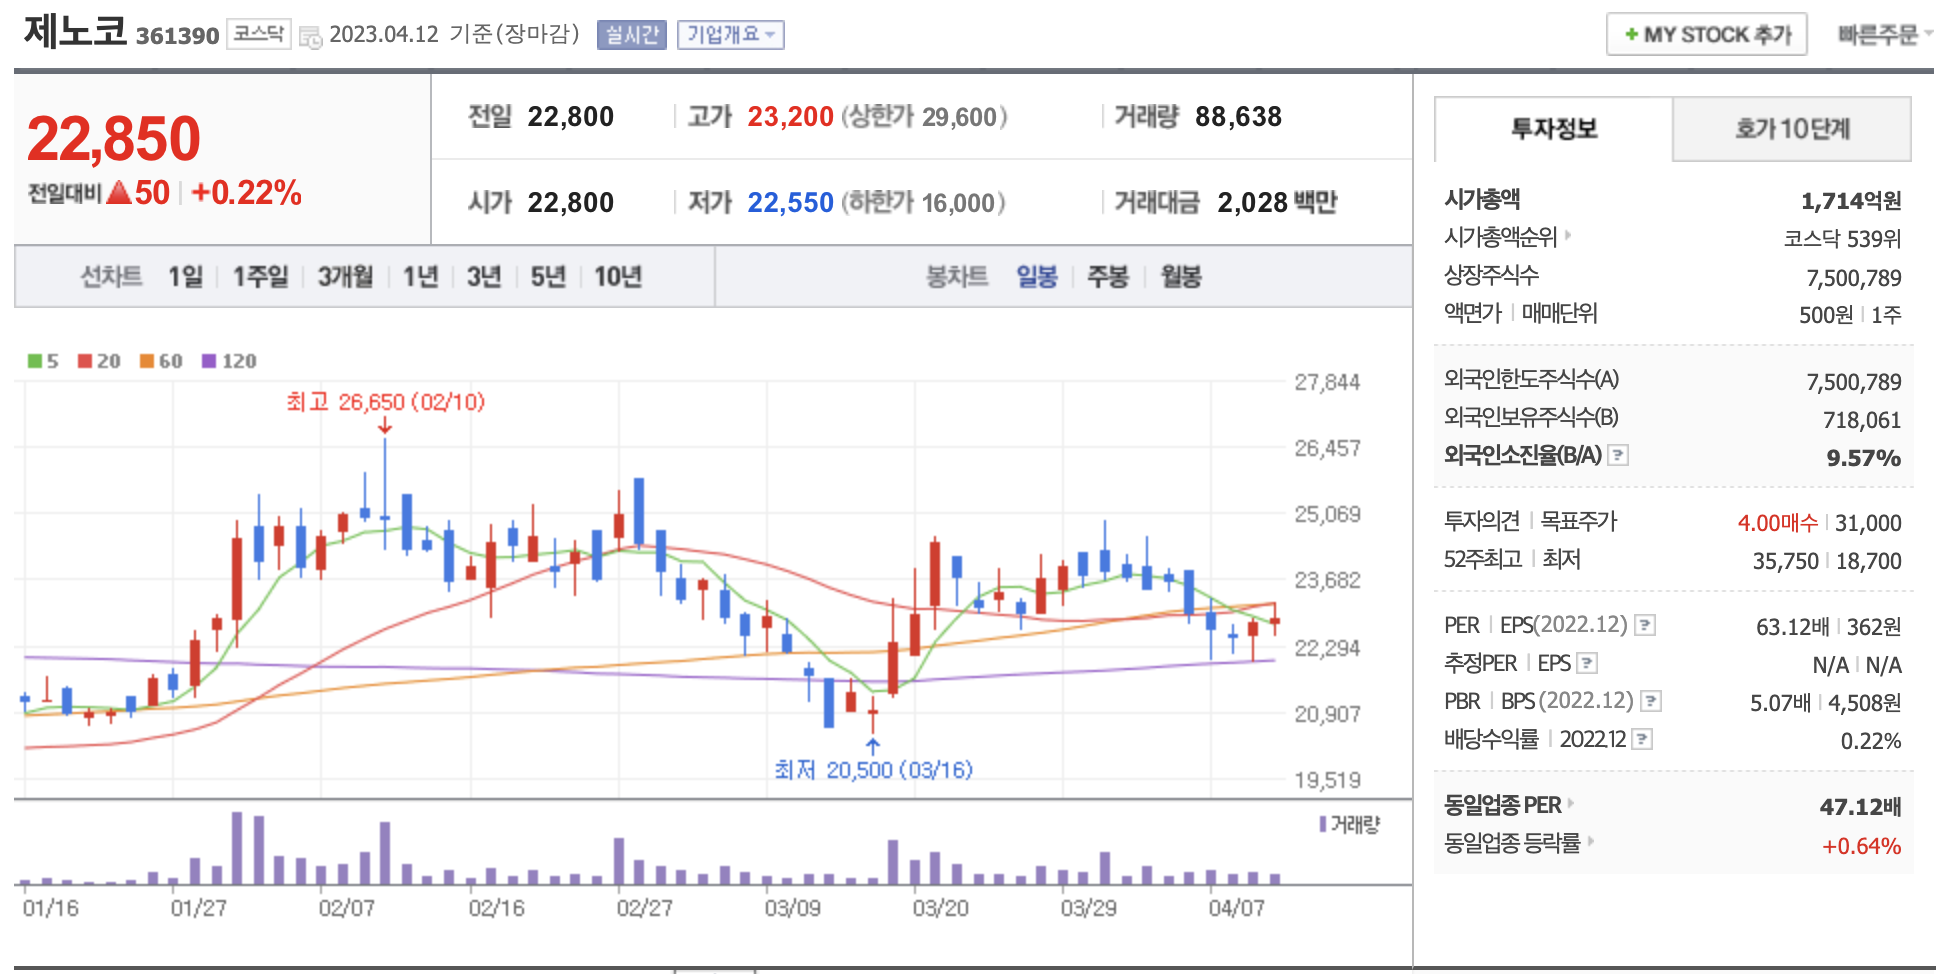1936x974 pixels.
Task: Click the calendar icon beside the date
Action: 311,38
